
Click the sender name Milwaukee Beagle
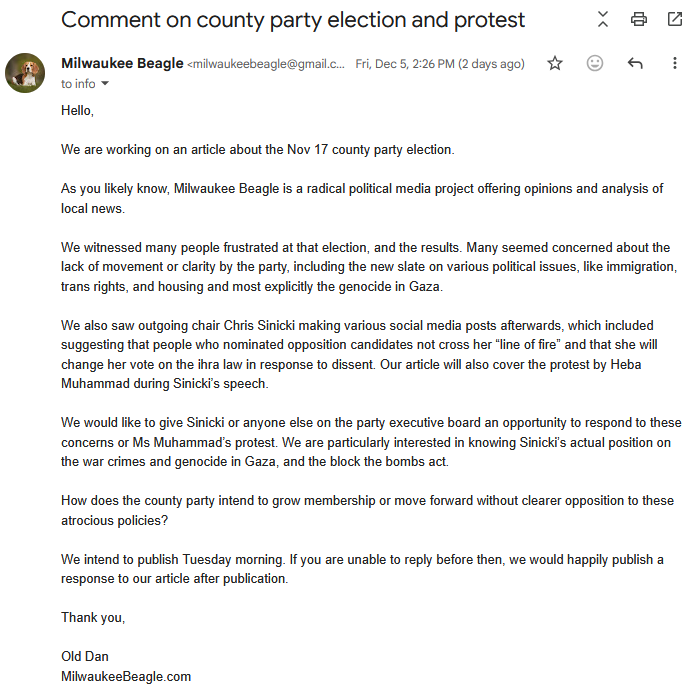click(122, 63)
